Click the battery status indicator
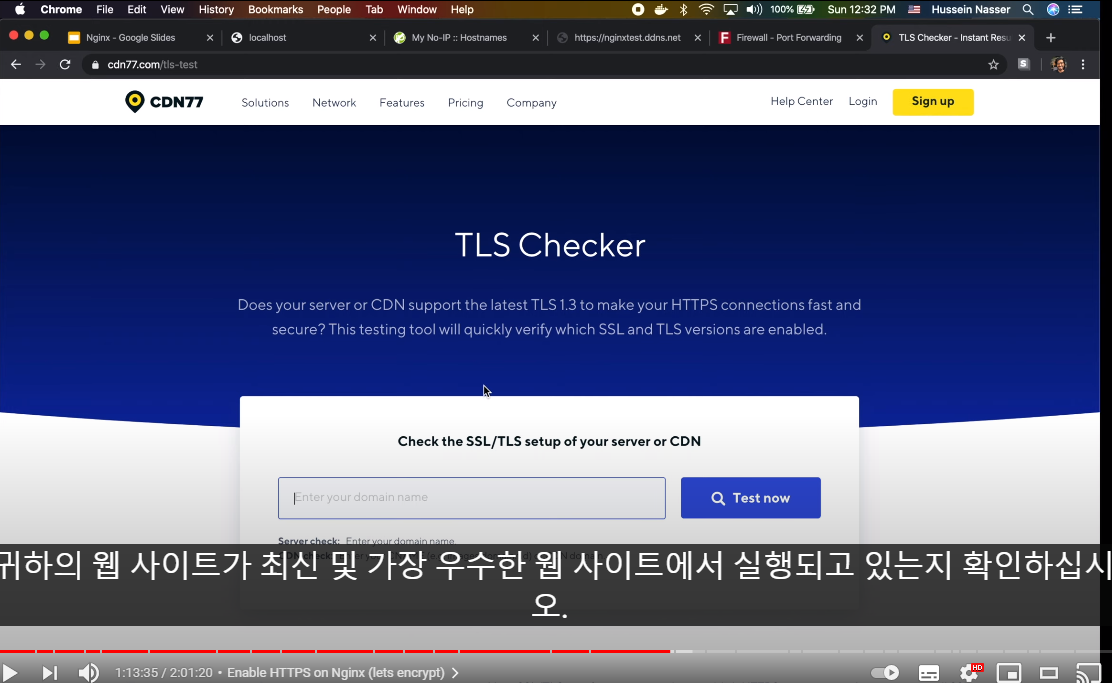Screen dimensions: 1112x683 (x=793, y=9)
